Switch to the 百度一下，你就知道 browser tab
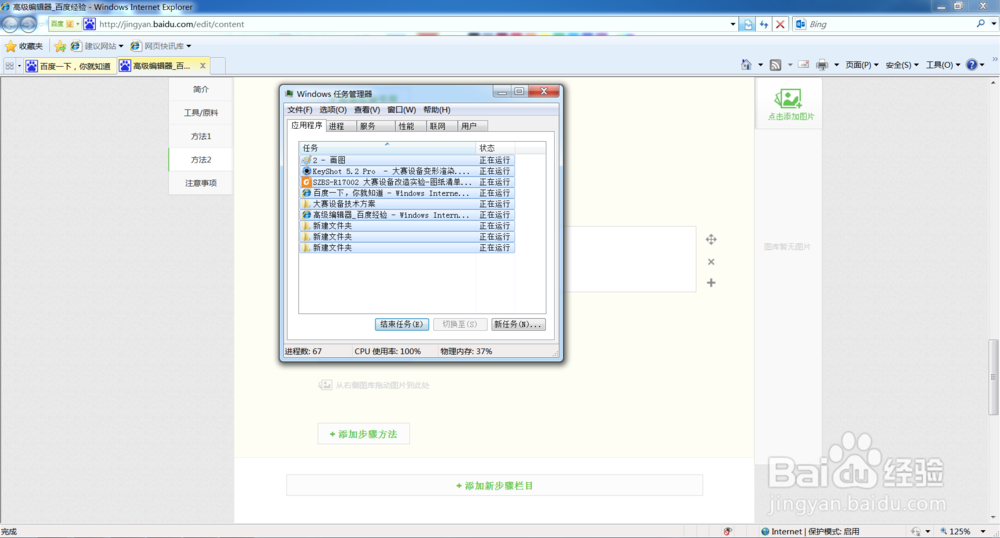This screenshot has width=1000, height=538. 70,66
